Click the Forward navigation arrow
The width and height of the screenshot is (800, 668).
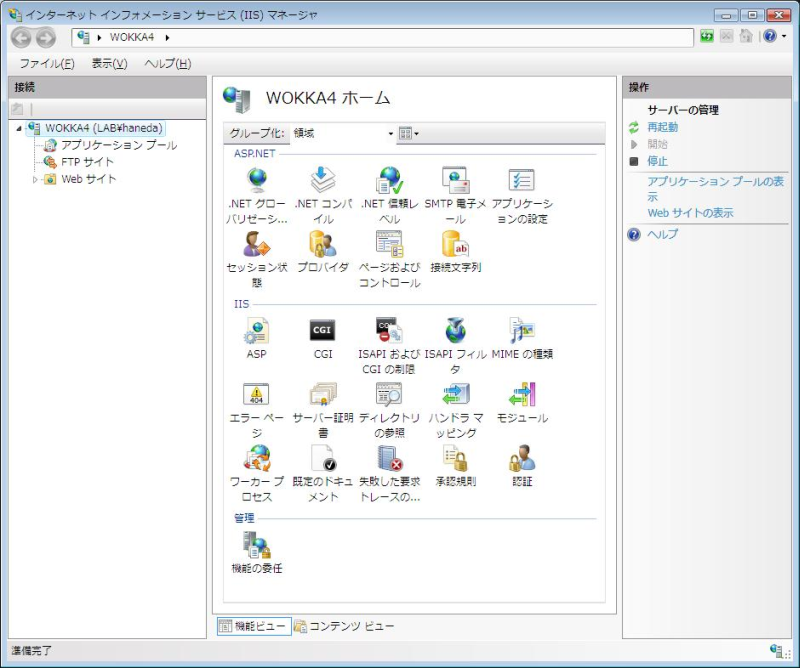tap(45, 37)
